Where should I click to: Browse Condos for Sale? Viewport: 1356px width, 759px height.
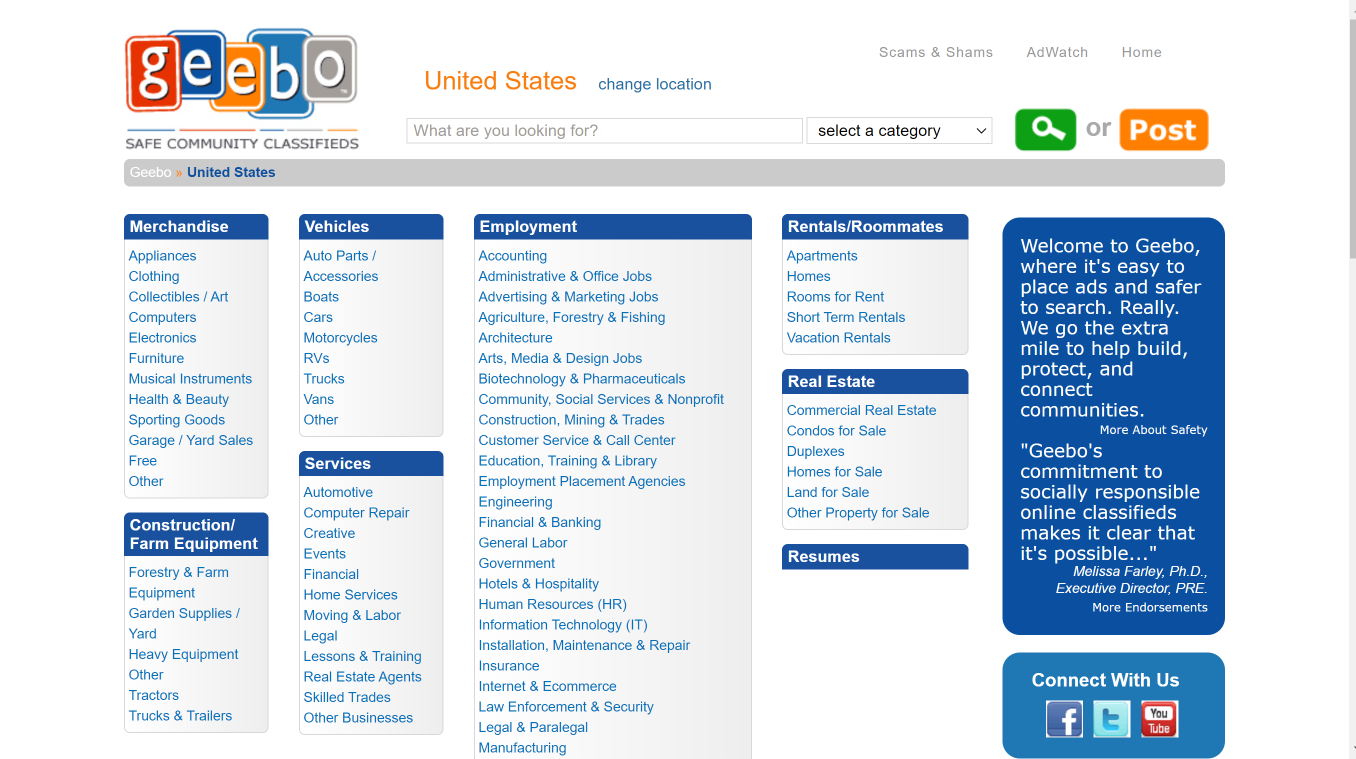(836, 431)
